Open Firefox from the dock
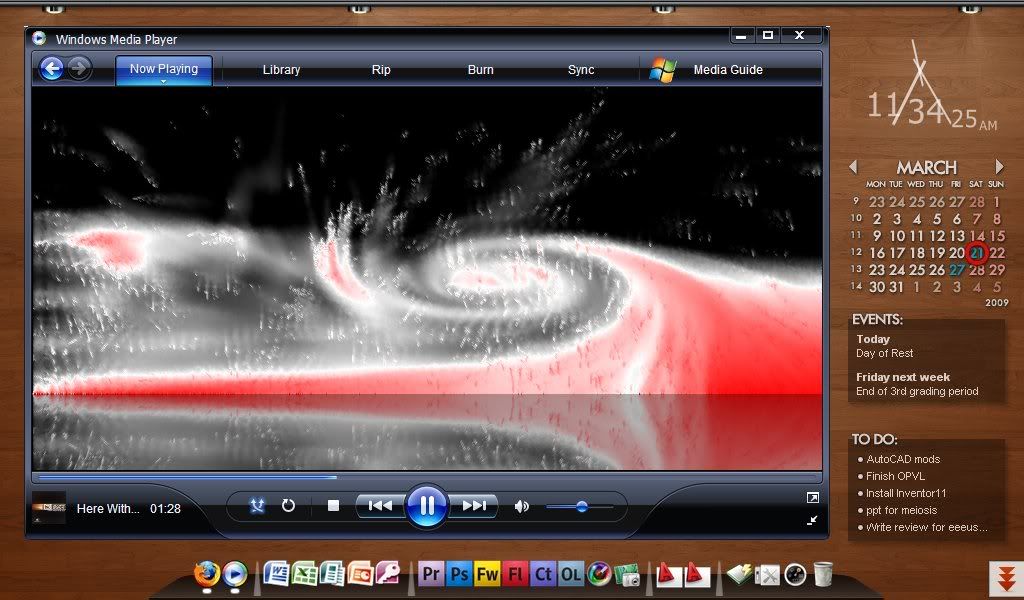Viewport: 1024px width, 600px height. click(x=206, y=574)
